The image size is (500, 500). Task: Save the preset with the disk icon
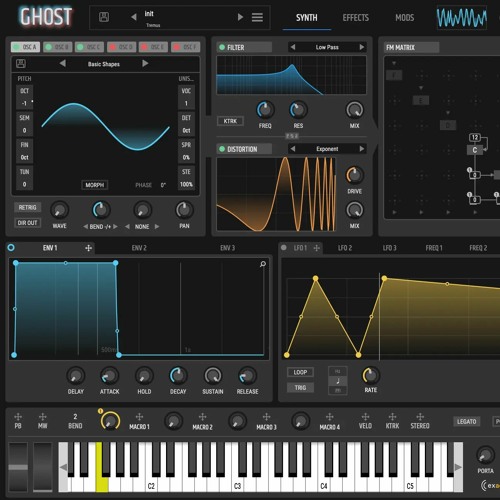pyautogui.click(x=104, y=17)
